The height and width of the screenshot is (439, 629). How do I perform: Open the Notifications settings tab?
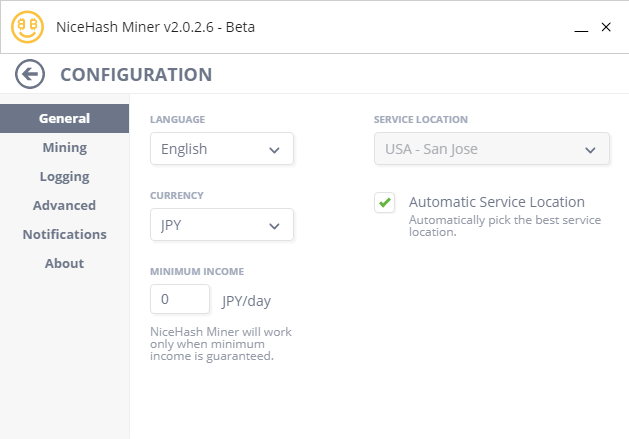coord(64,234)
